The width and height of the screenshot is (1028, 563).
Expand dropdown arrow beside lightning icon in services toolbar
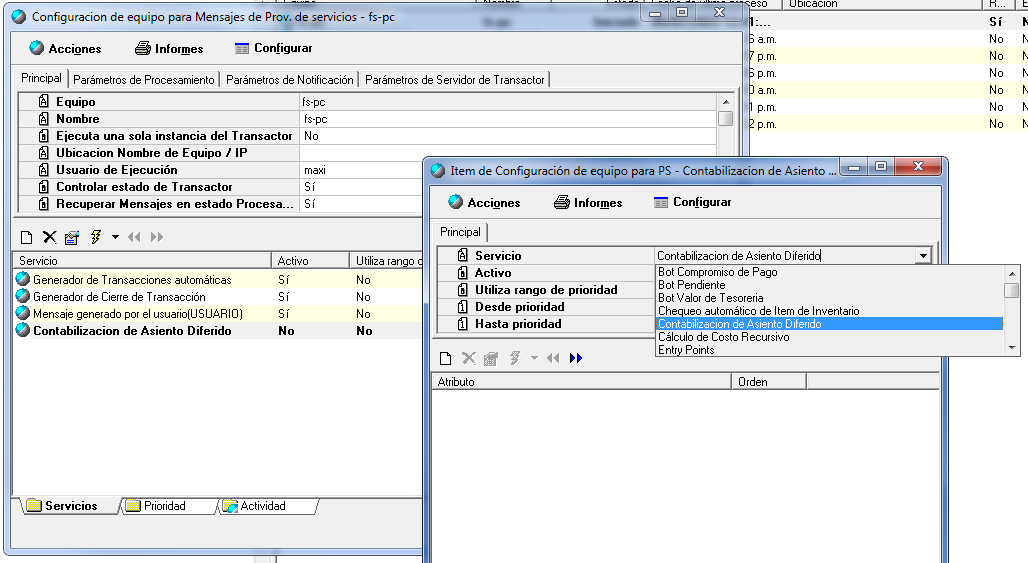(x=115, y=237)
